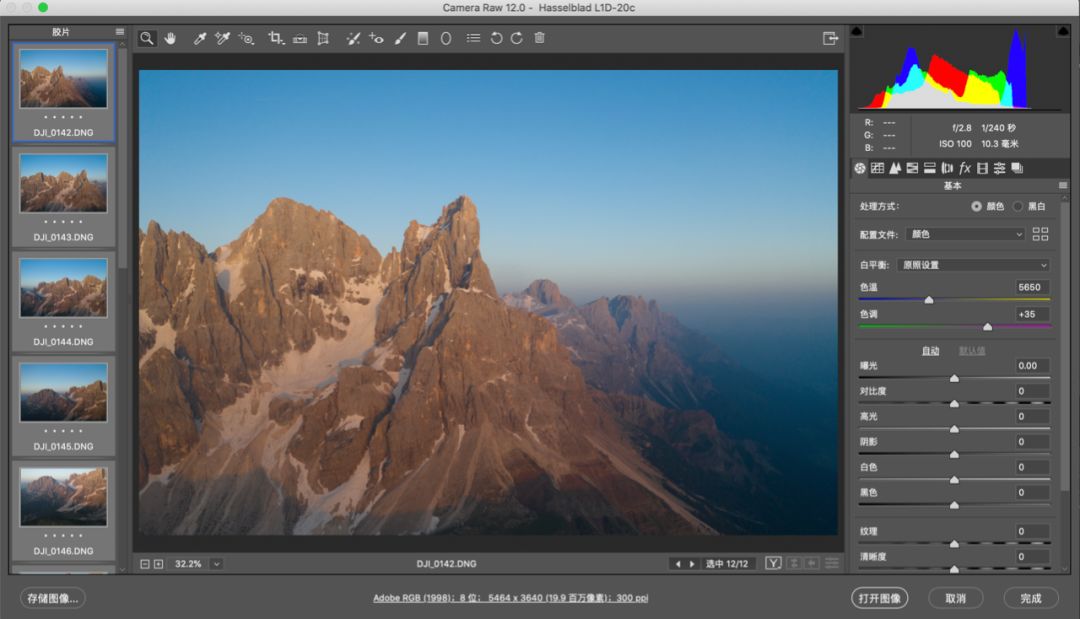The width and height of the screenshot is (1080, 619).
Task: Choose the Targeted Adjustment tool
Action: tap(246, 39)
